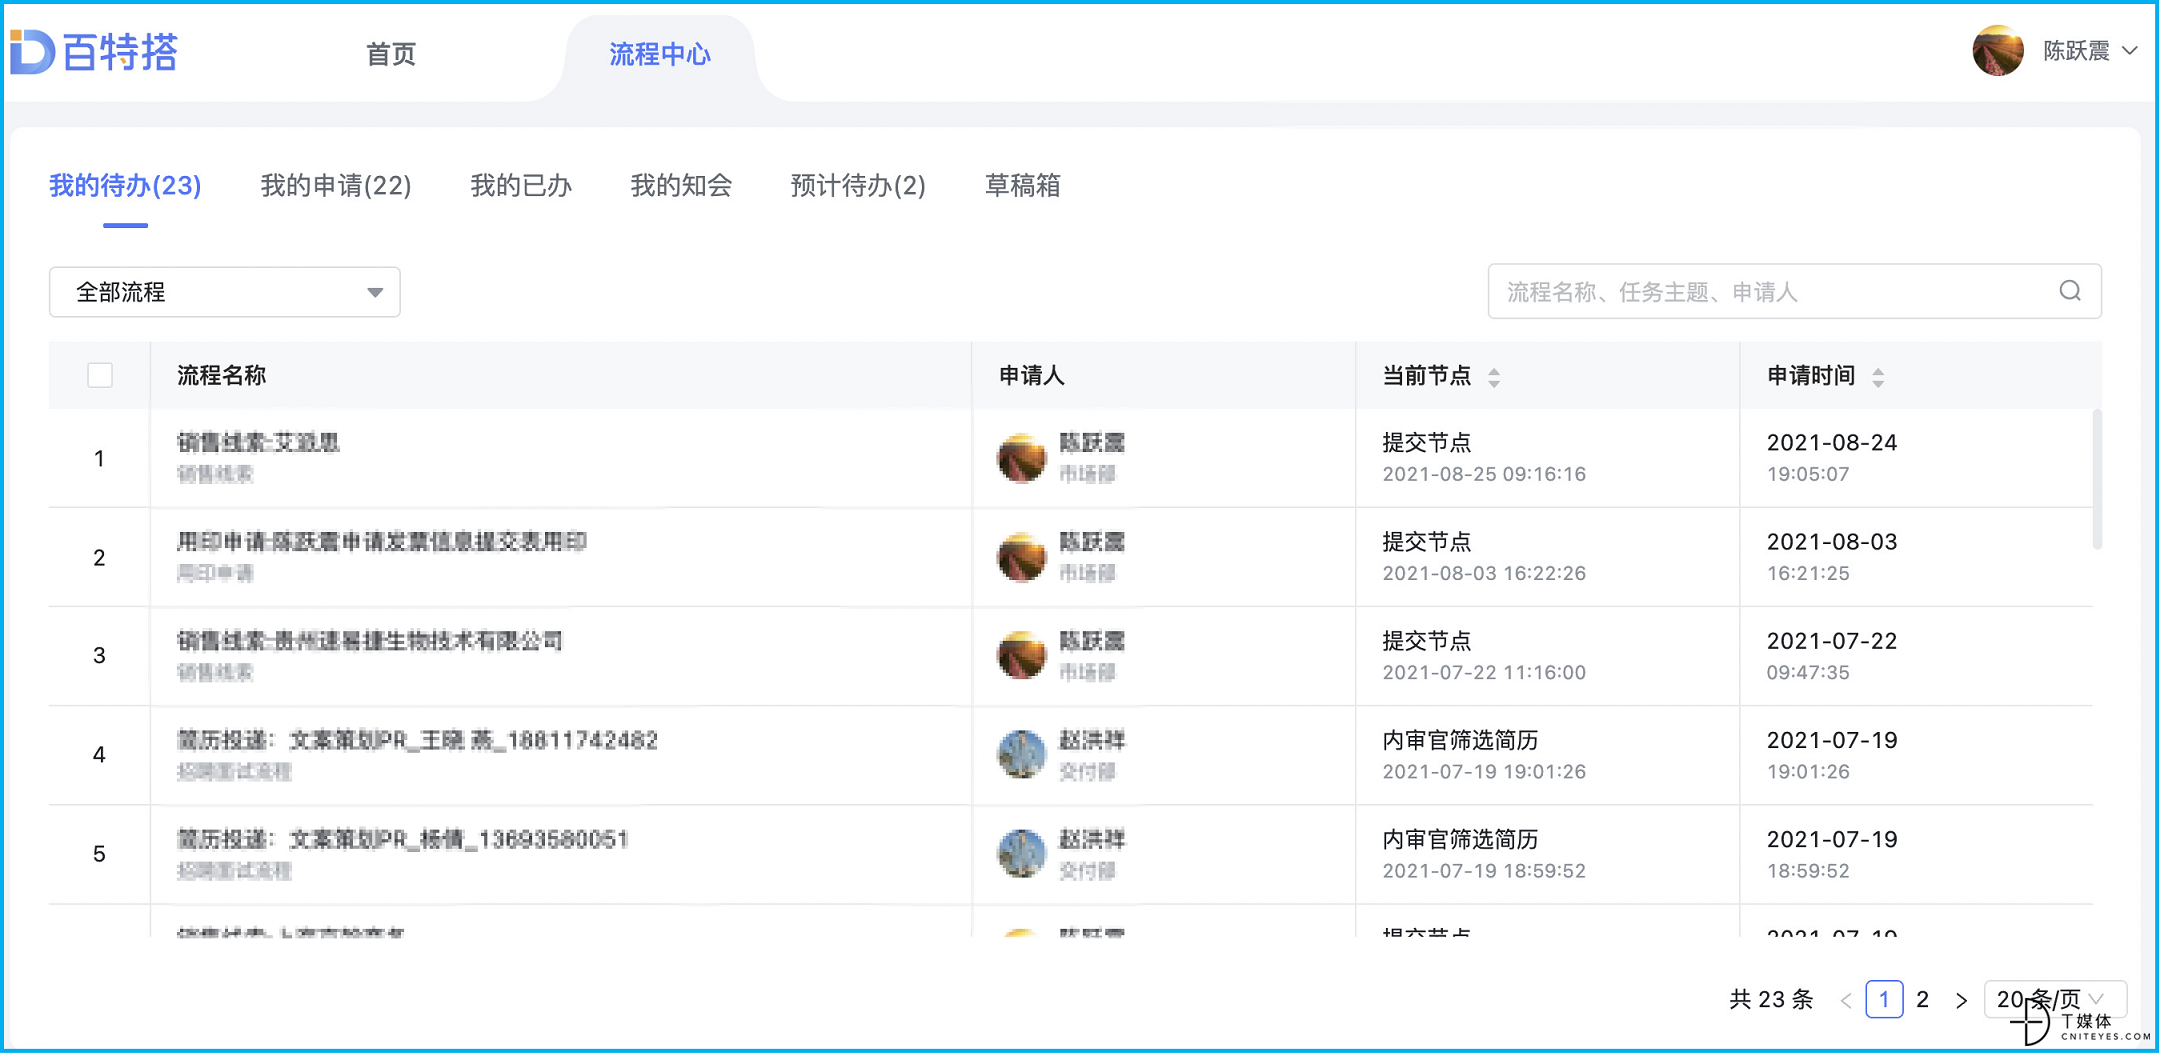Image resolution: width=2160 pixels, height=1056 pixels.
Task: Click 提交节点 in row 1
Action: [x=1427, y=442]
